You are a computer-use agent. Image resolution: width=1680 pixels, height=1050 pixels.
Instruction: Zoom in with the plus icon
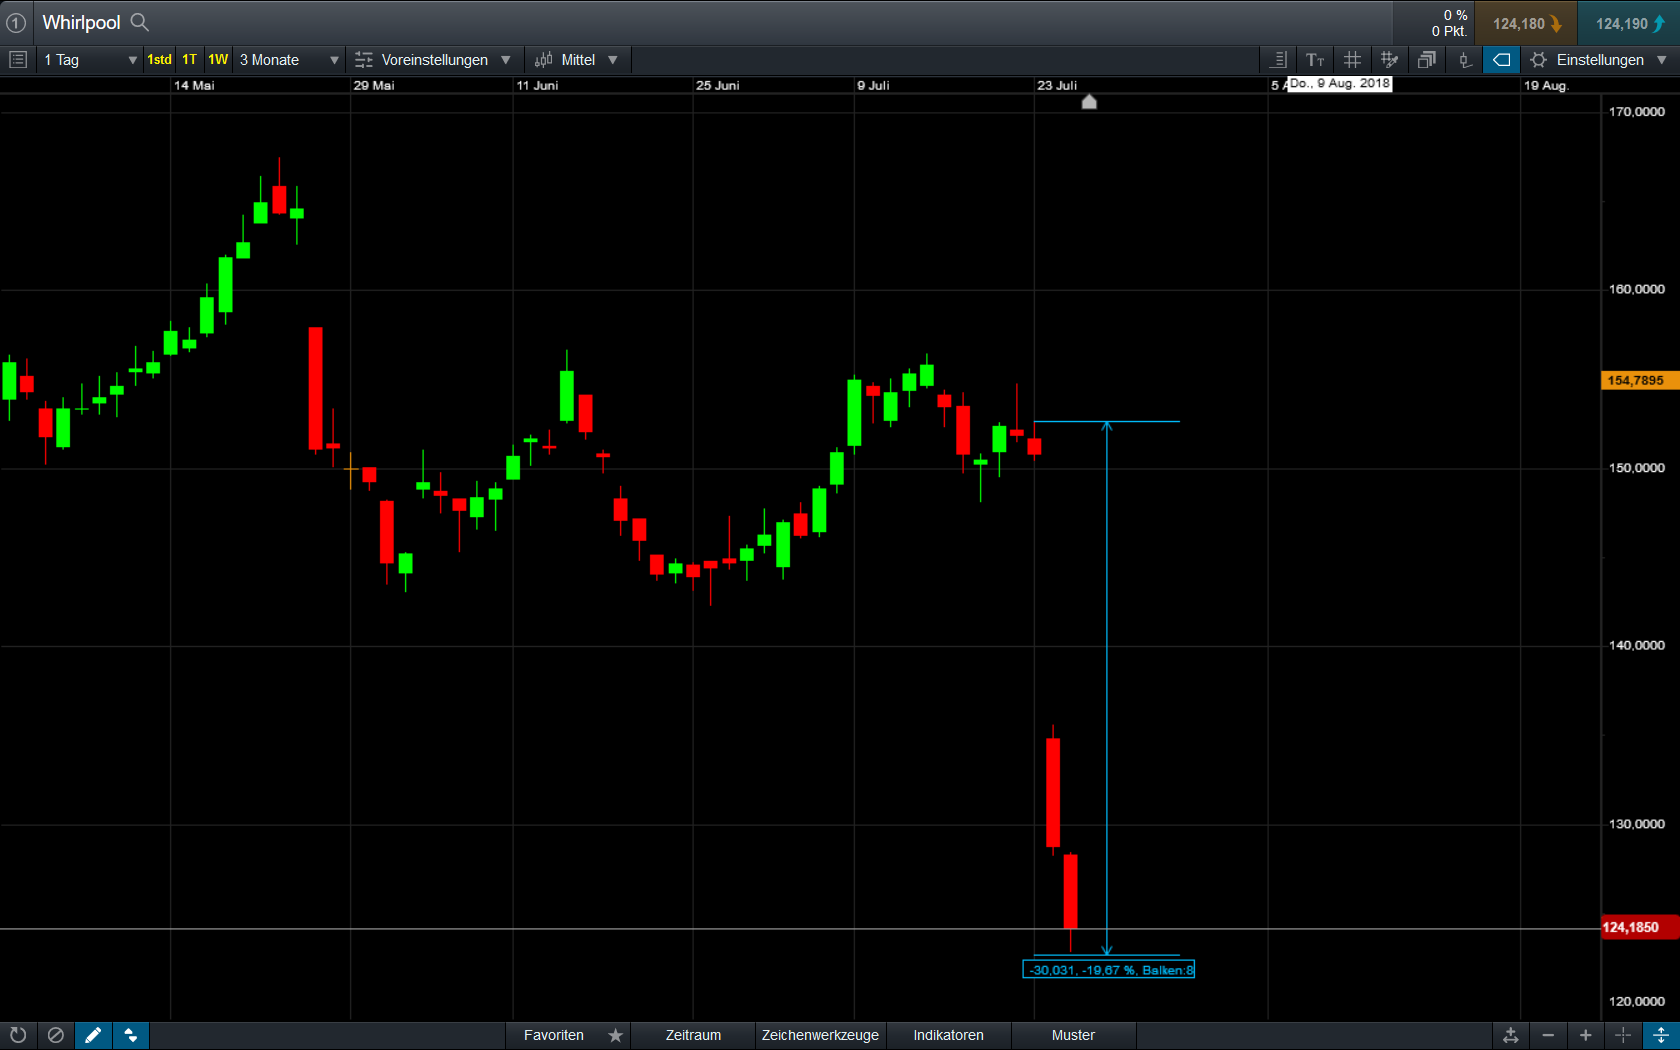pos(1586,1035)
